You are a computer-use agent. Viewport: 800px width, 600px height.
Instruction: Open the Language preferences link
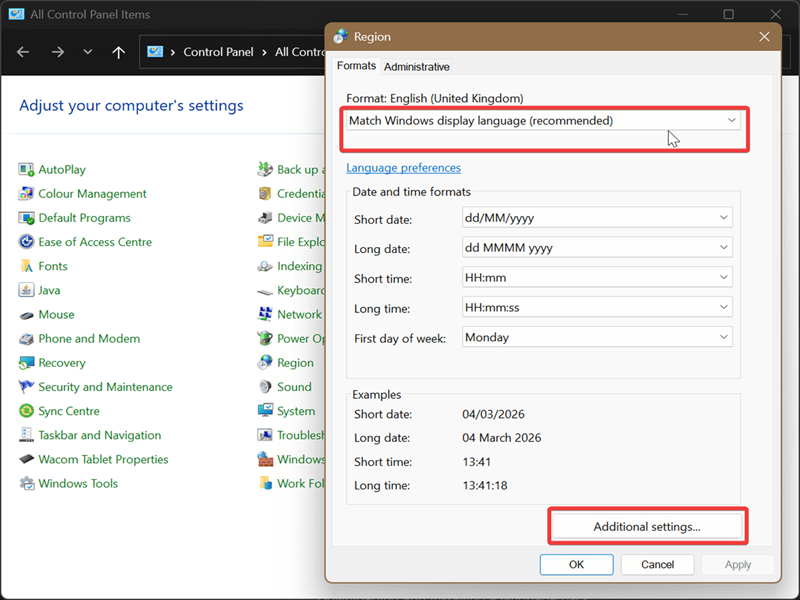[403, 167]
